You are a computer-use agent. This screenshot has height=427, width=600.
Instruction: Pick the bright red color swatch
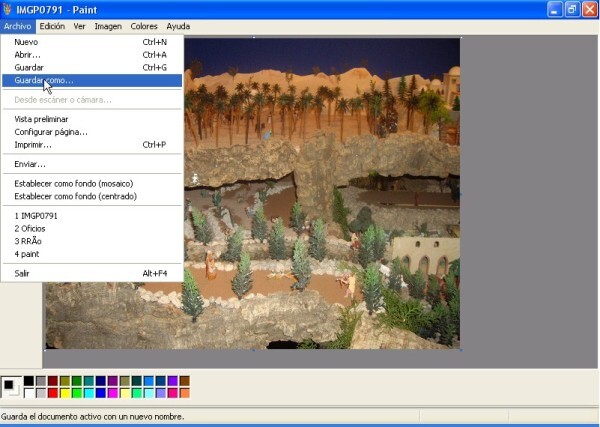tap(53, 393)
